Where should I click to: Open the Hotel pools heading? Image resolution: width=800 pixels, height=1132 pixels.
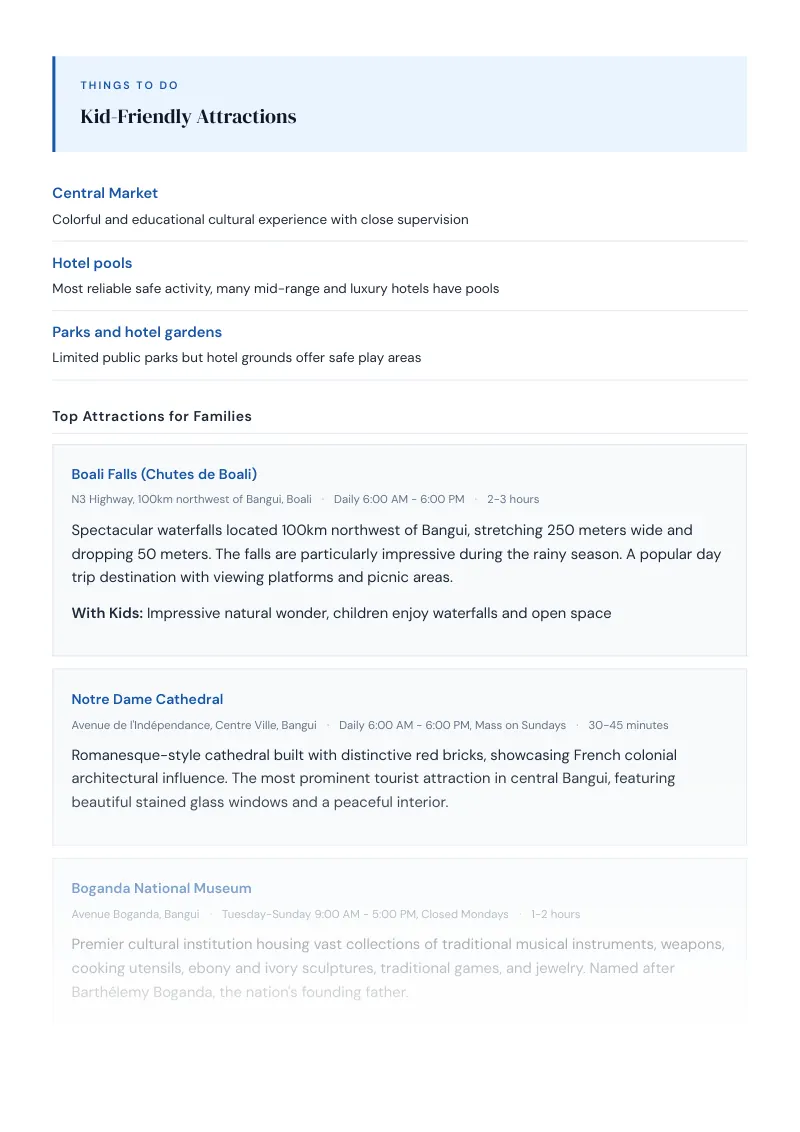(x=92, y=263)
